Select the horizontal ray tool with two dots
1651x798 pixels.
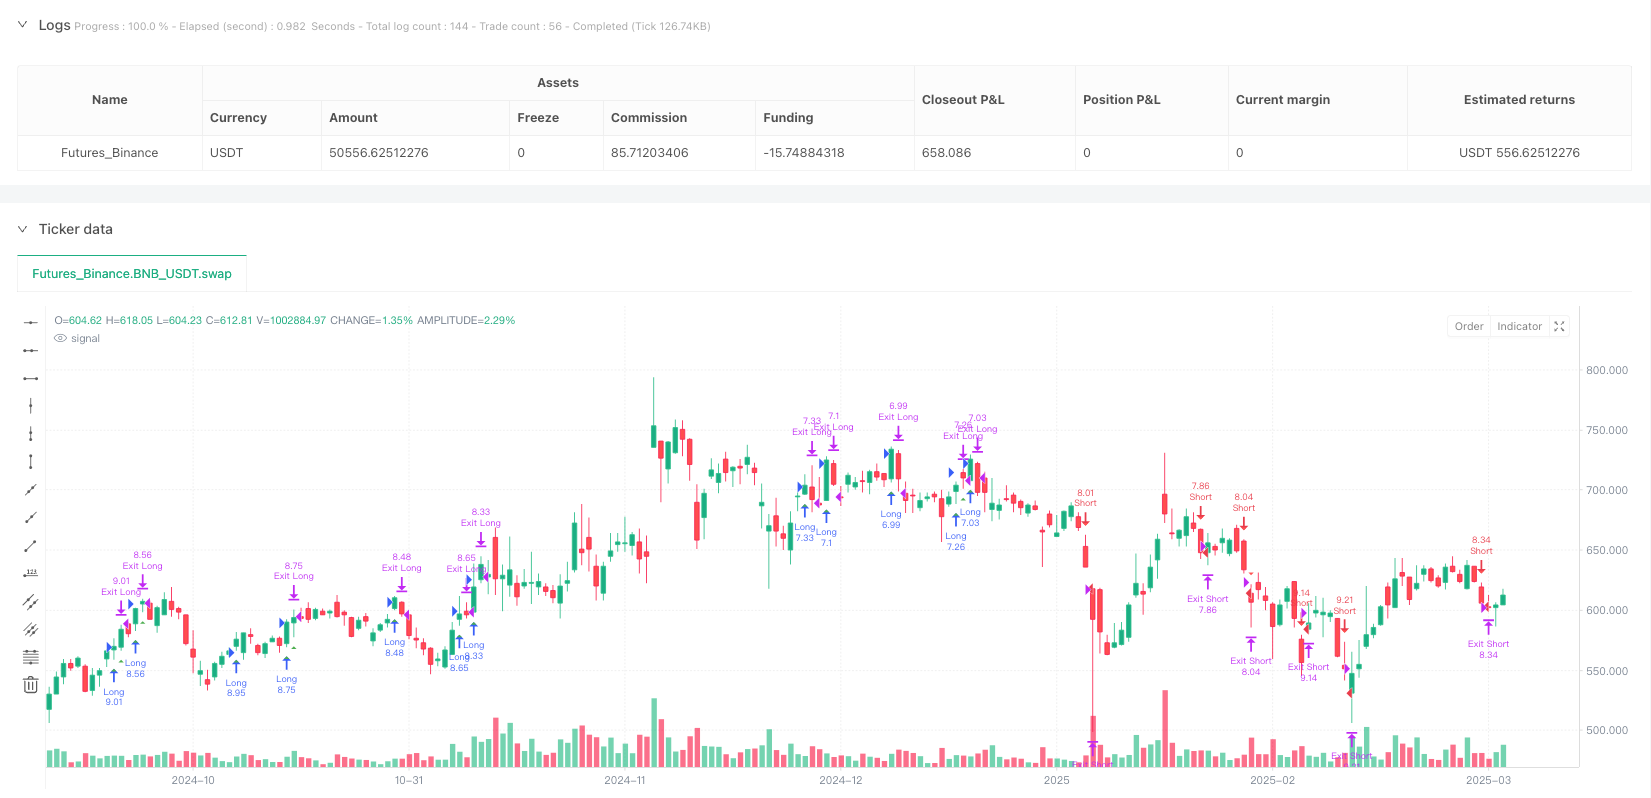pyautogui.click(x=31, y=350)
